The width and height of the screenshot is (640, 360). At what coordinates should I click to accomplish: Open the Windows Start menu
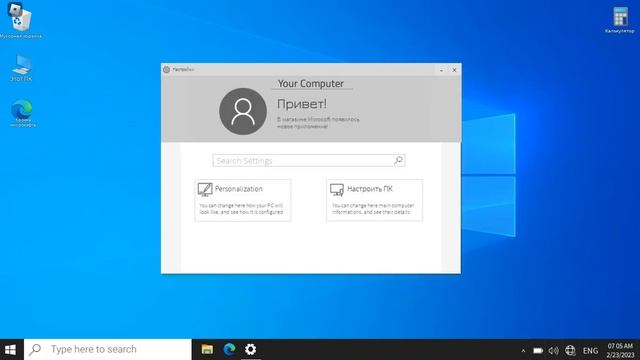10,349
